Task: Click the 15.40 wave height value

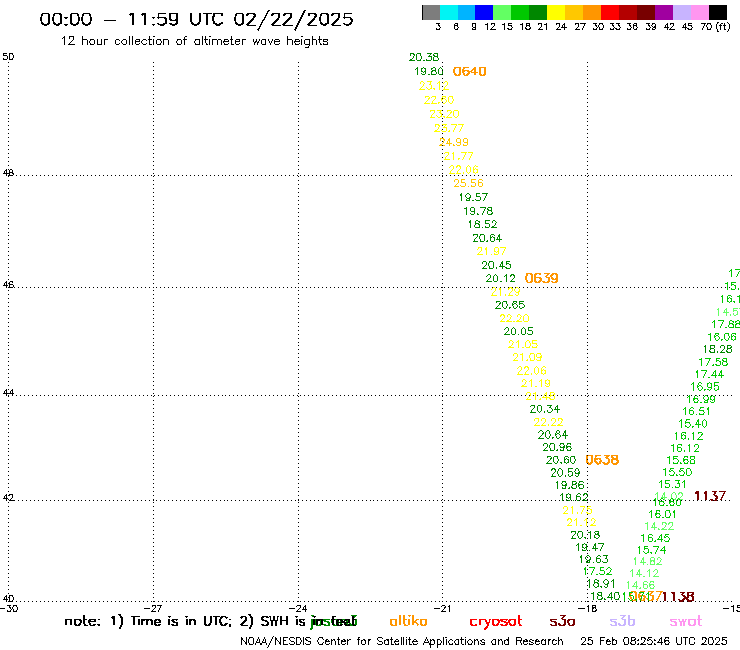Action: coord(693,424)
